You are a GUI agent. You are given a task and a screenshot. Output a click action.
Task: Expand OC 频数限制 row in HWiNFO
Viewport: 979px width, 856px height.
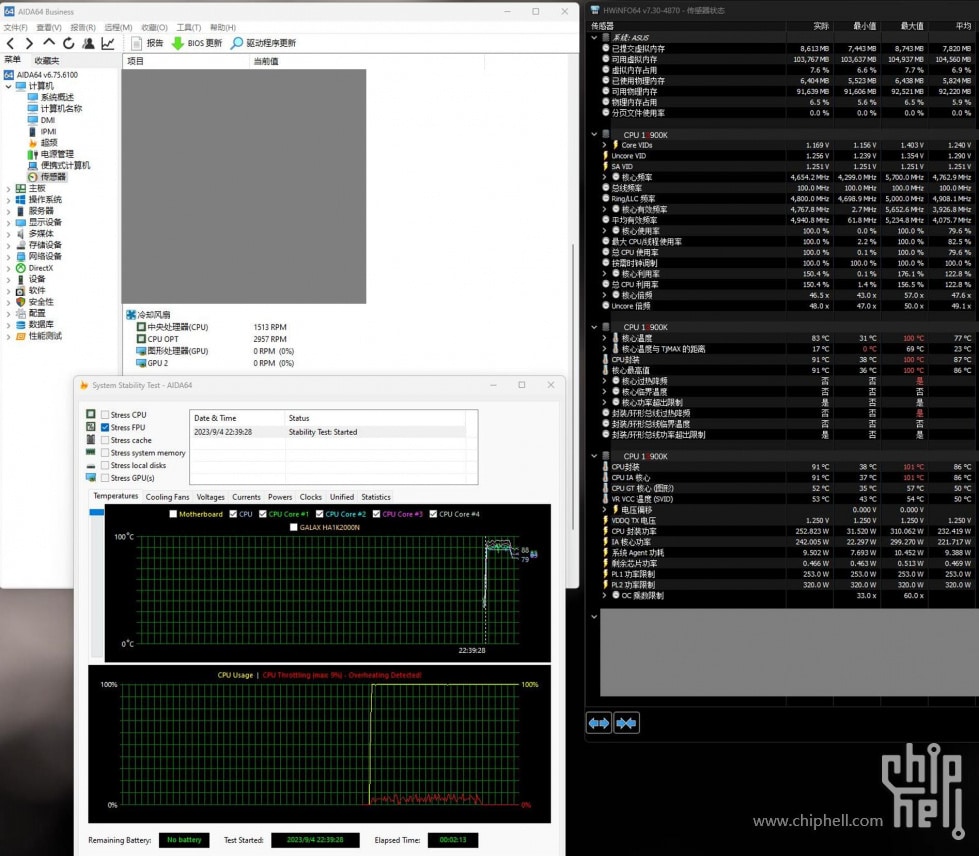point(604,596)
